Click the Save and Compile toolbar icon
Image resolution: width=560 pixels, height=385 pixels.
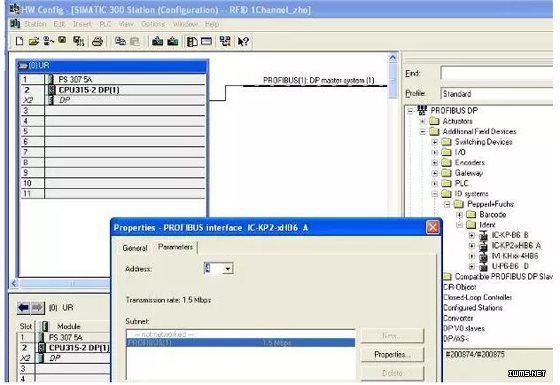click(79, 41)
